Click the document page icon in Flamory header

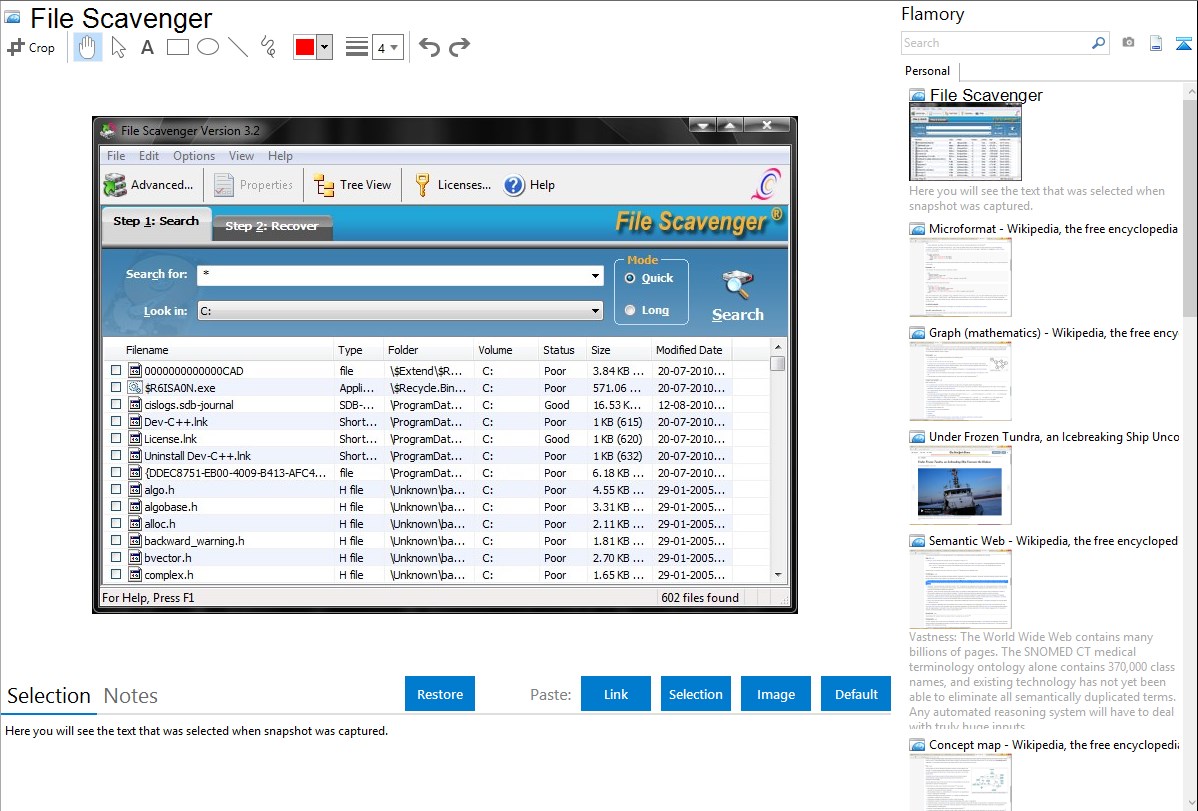click(1156, 43)
